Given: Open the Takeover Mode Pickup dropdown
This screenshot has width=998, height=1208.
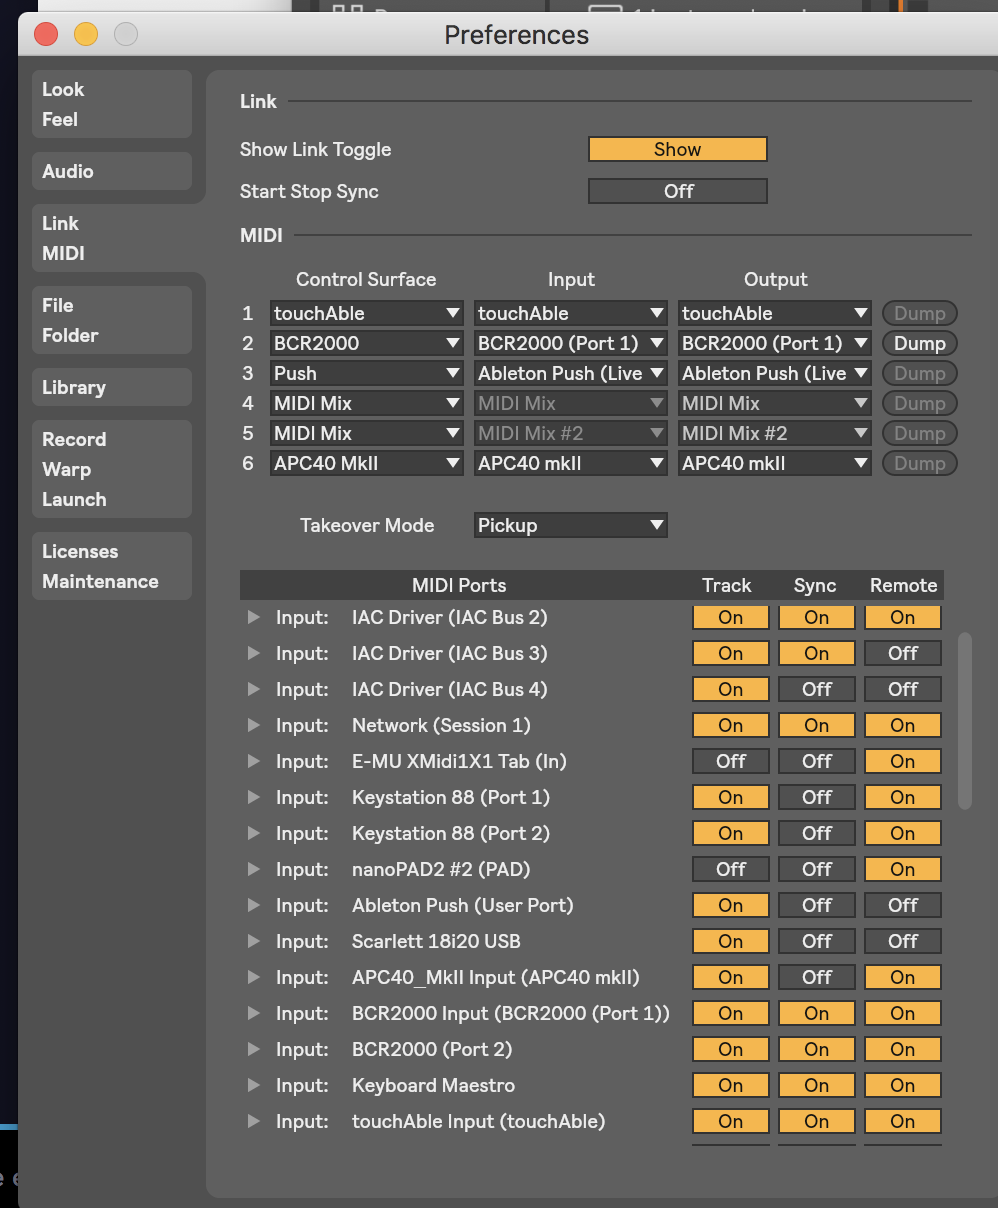Looking at the screenshot, I should [571, 525].
